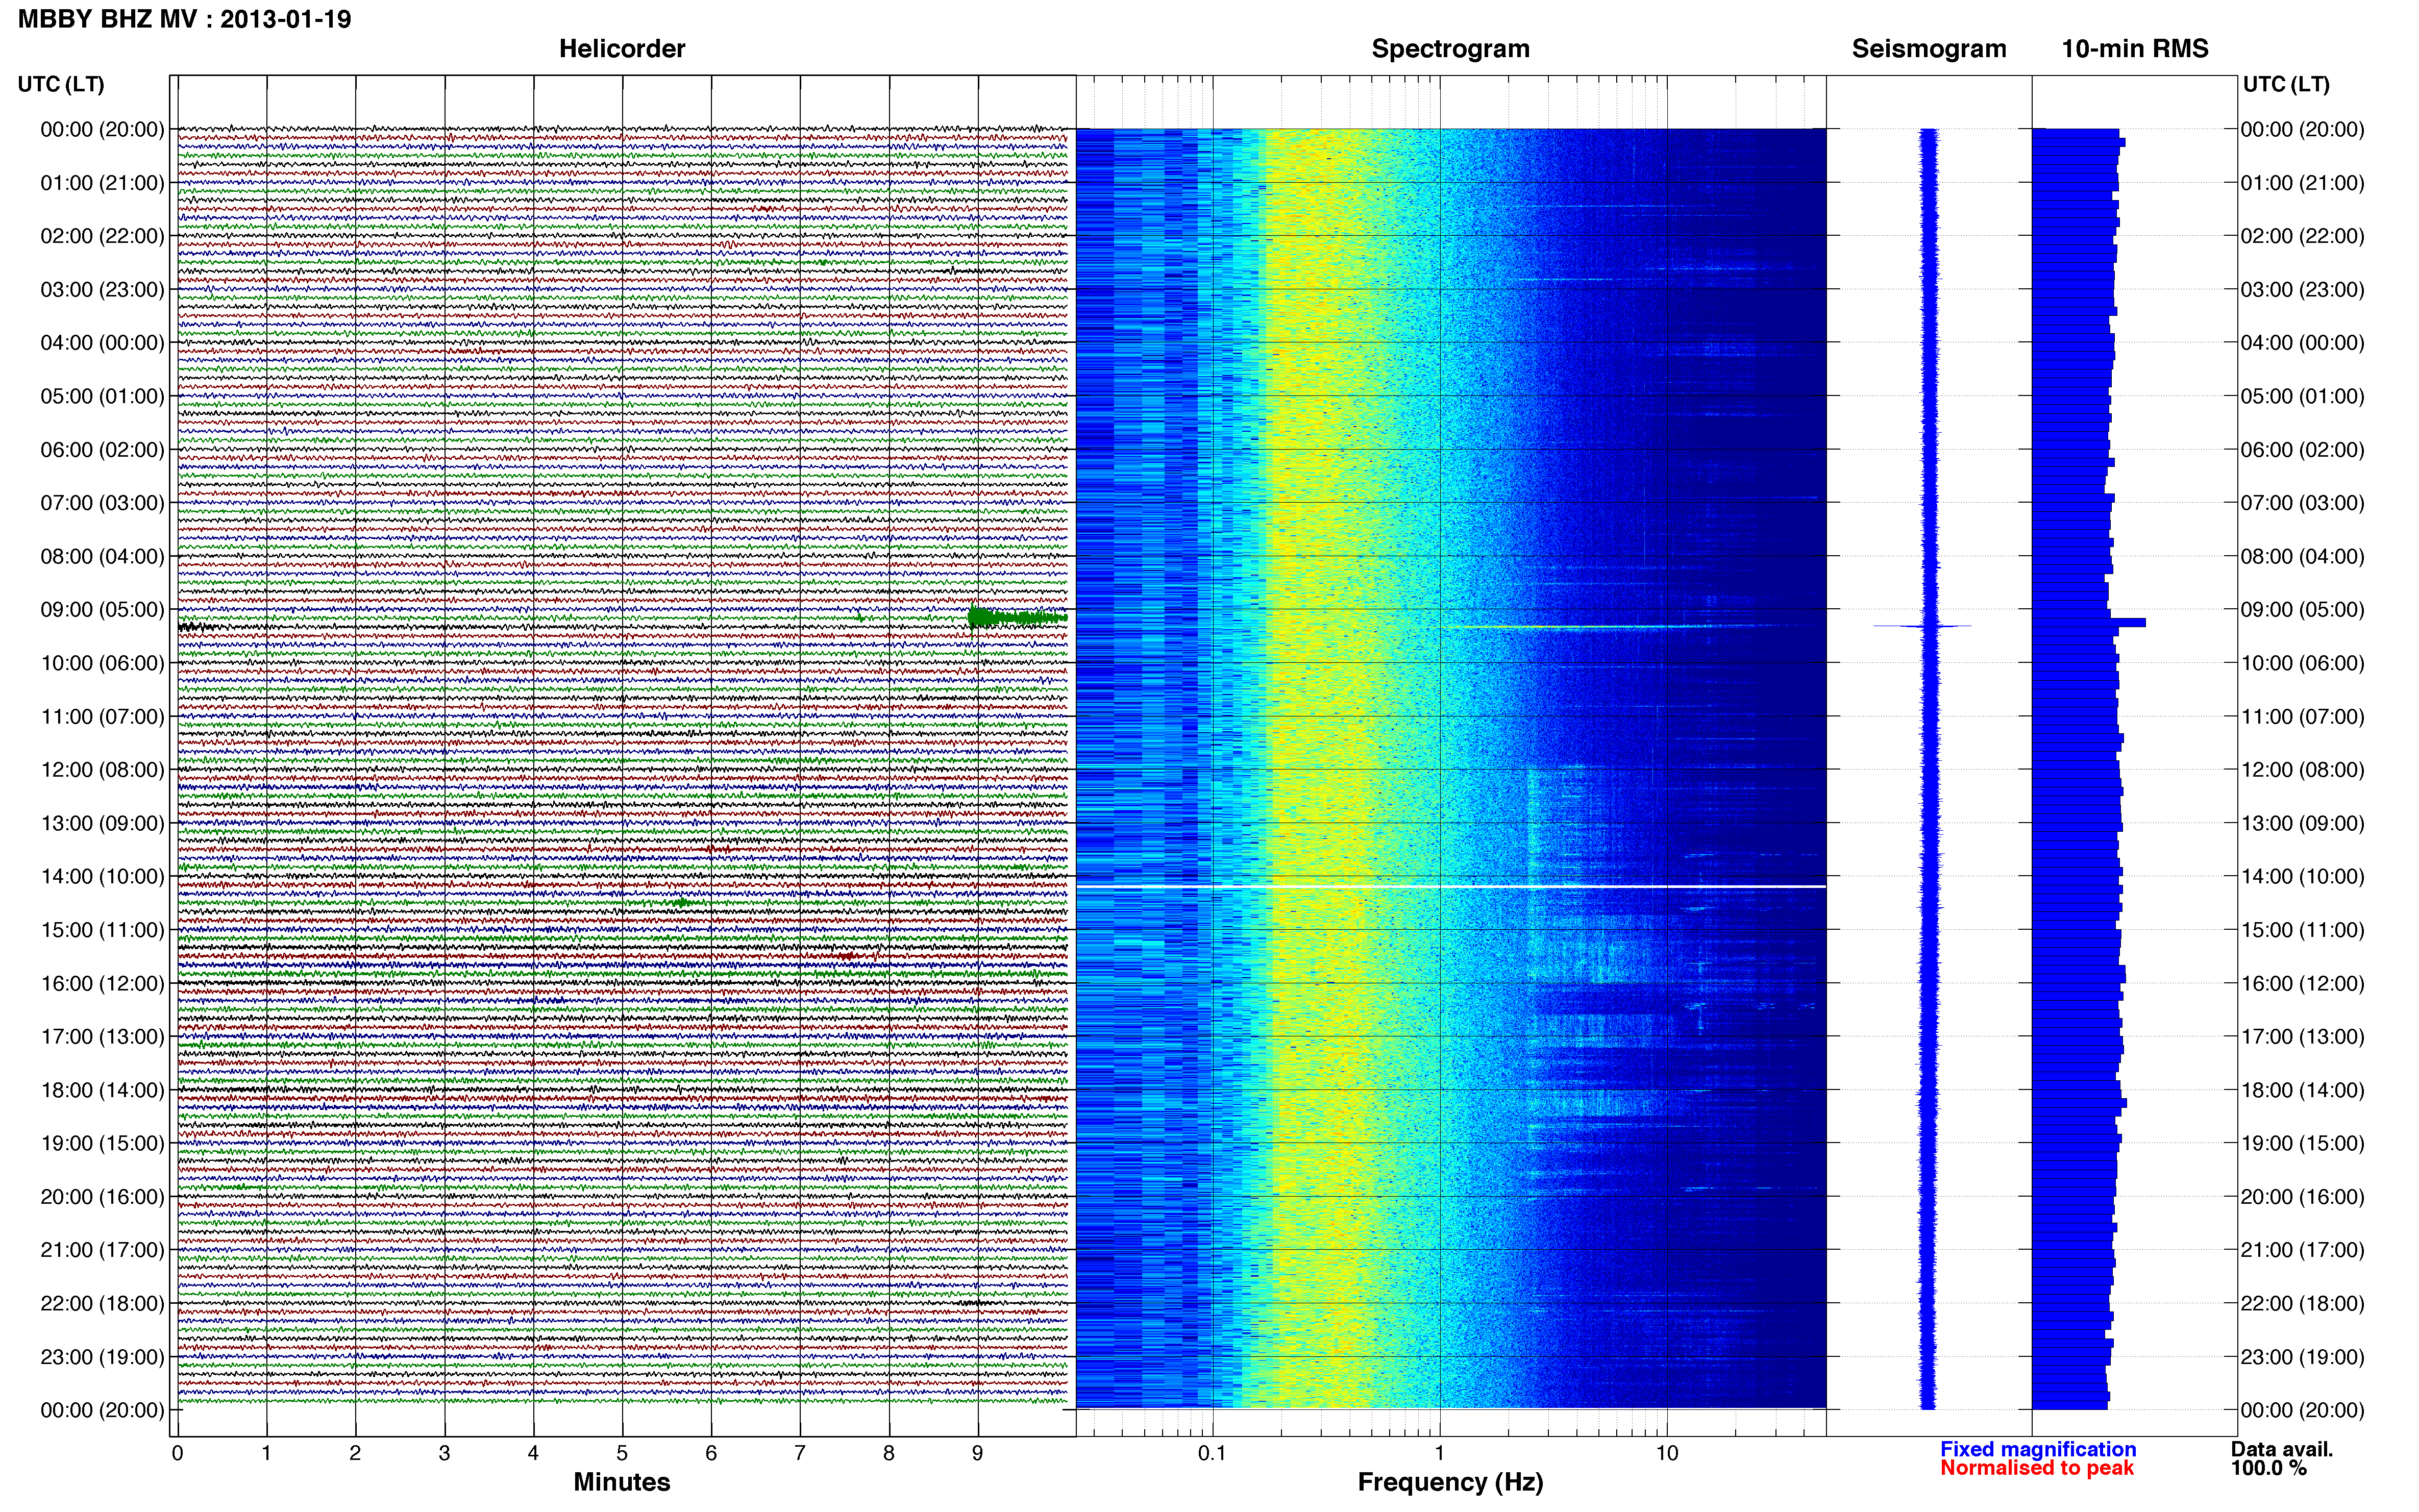Select the '10-min RMS' panel heading

tap(2135, 49)
